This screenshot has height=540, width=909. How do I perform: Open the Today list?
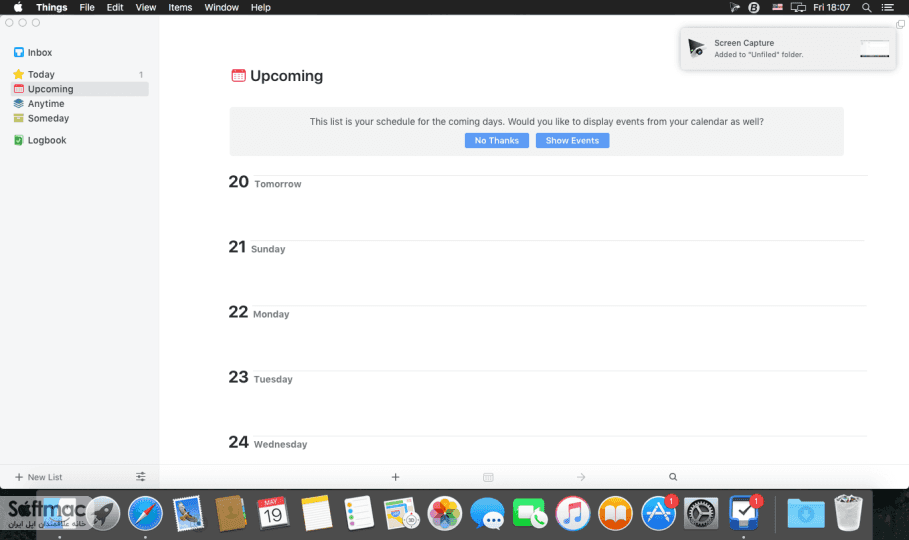tap(79, 74)
